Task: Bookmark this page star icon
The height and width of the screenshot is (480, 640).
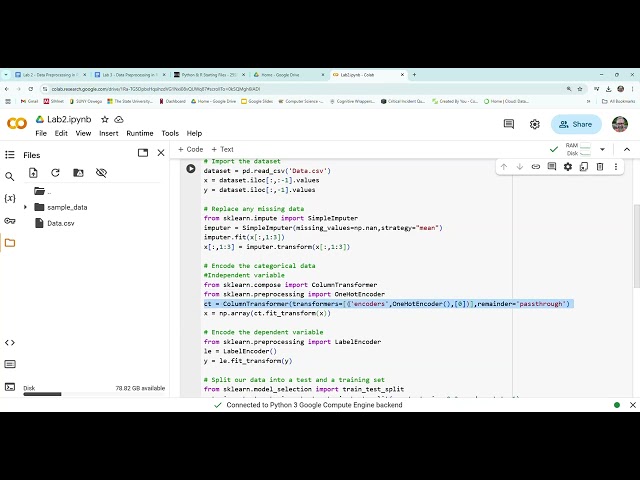Action: pyautogui.click(x=580, y=89)
